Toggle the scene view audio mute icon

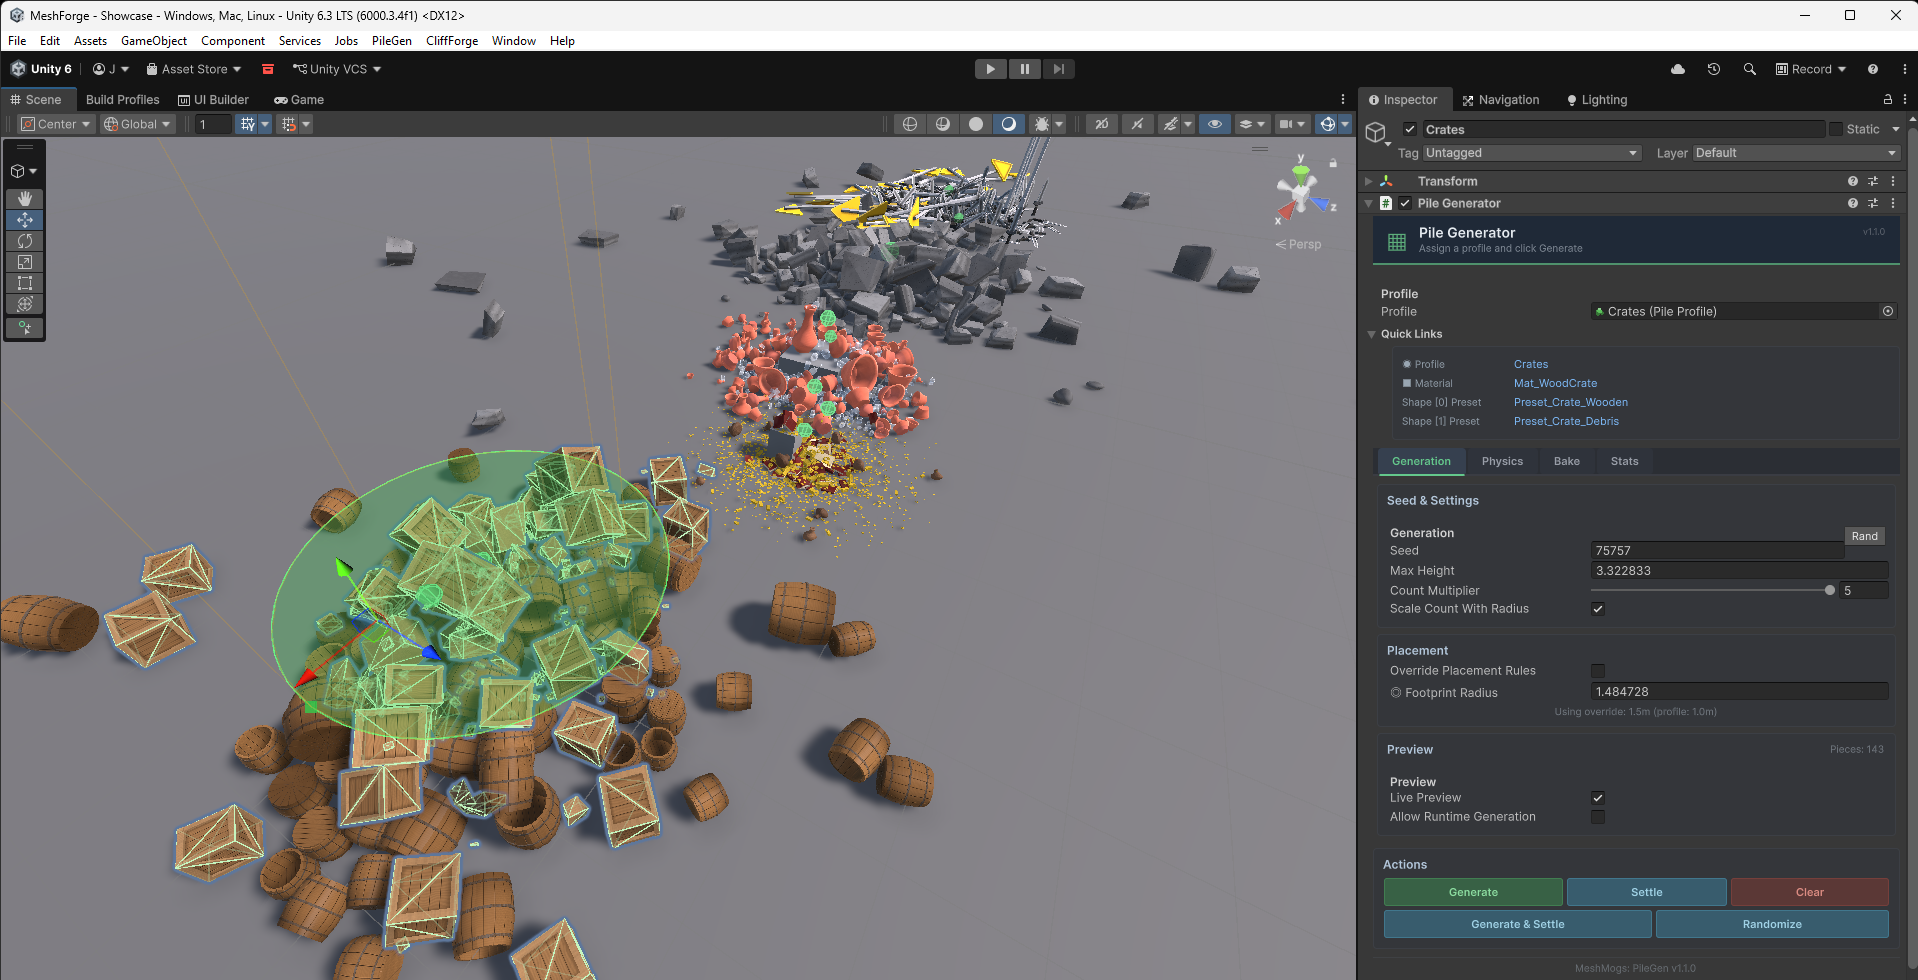click(1137, 123)
